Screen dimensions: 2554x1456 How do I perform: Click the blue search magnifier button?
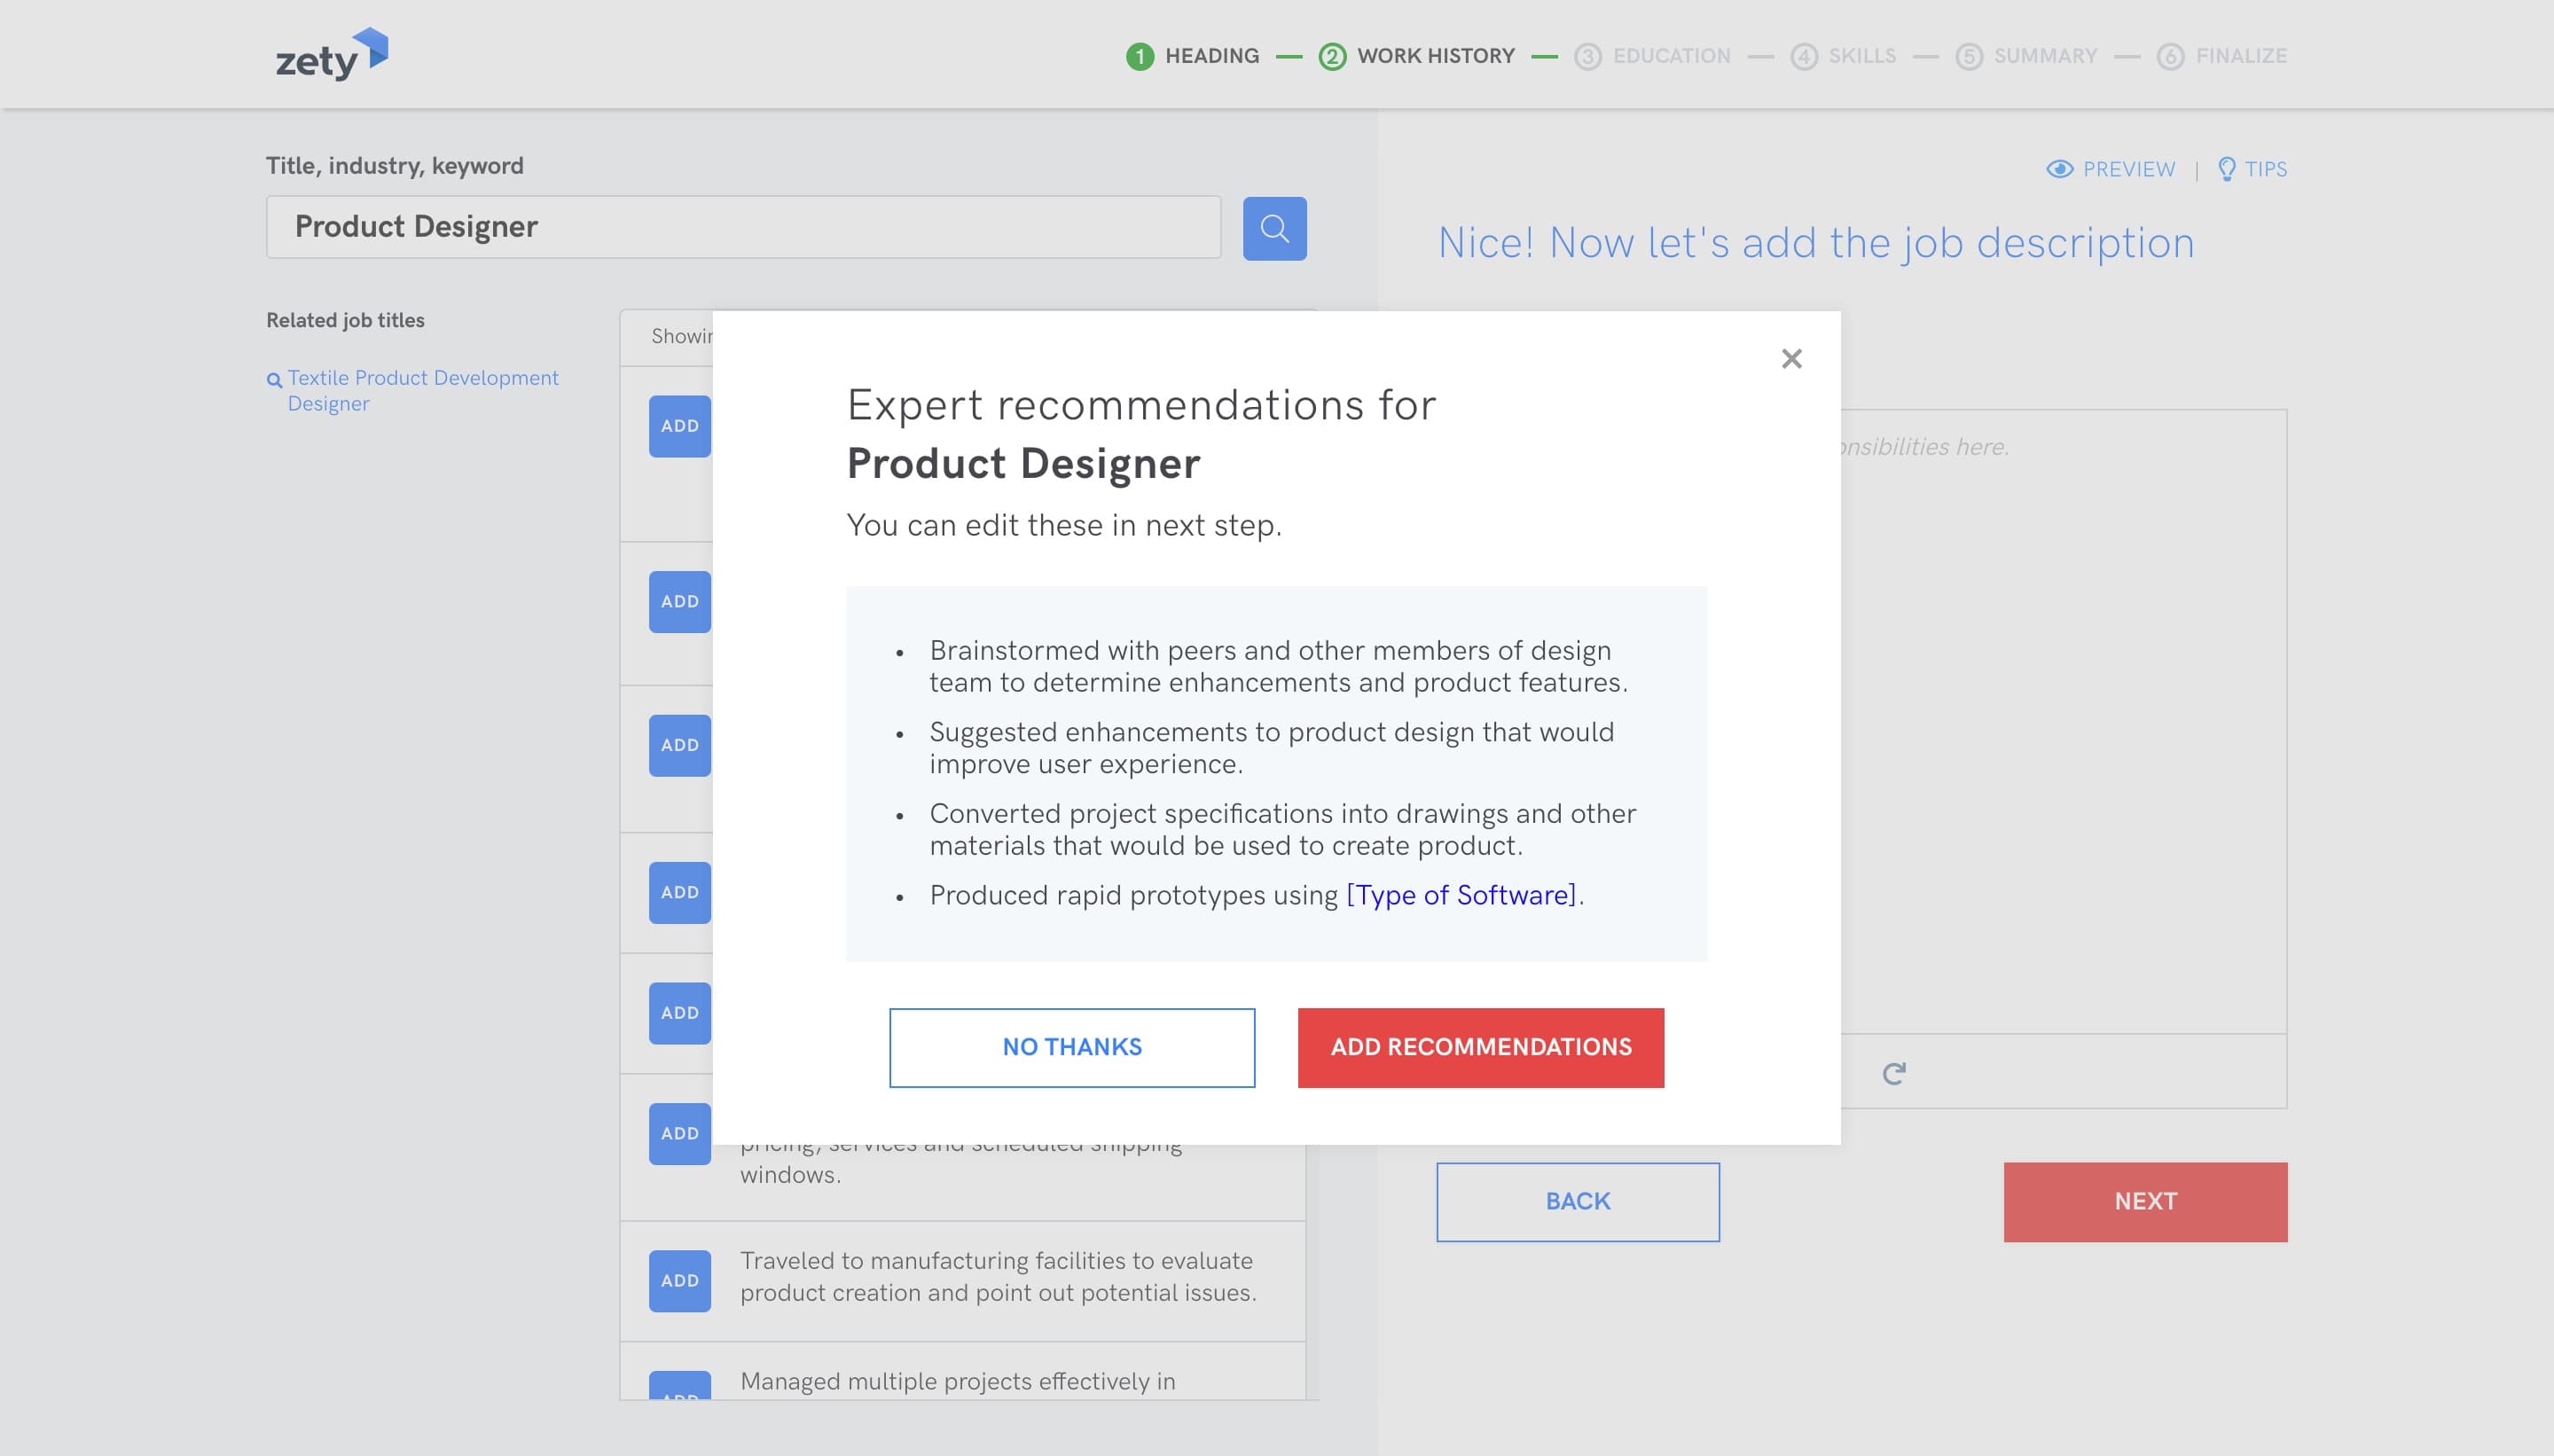pyautogui.click(x=1274, y=229)
